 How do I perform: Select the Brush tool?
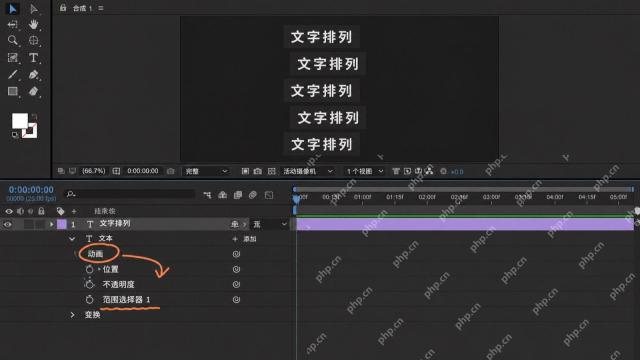(x=13, y=75)
